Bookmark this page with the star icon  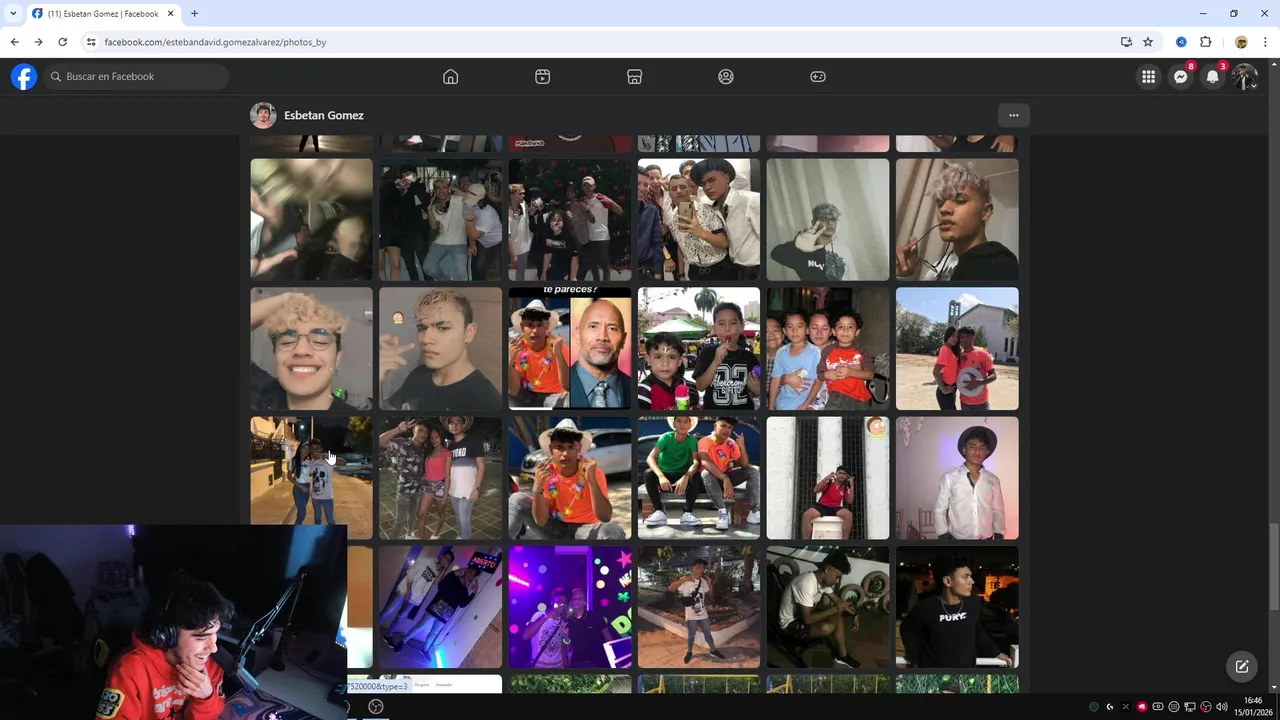1148,42
